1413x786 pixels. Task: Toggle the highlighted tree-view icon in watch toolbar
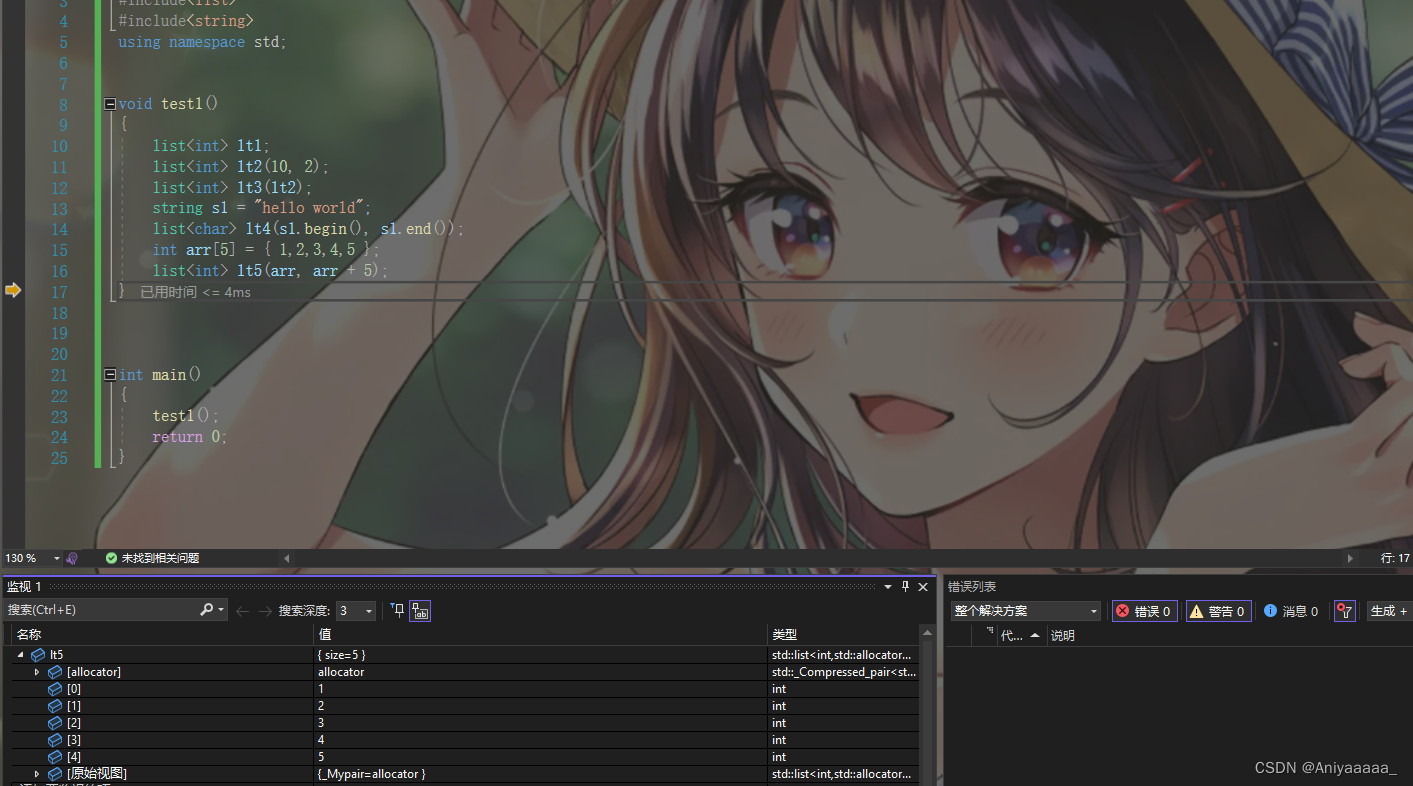click(x=420, y=610)
